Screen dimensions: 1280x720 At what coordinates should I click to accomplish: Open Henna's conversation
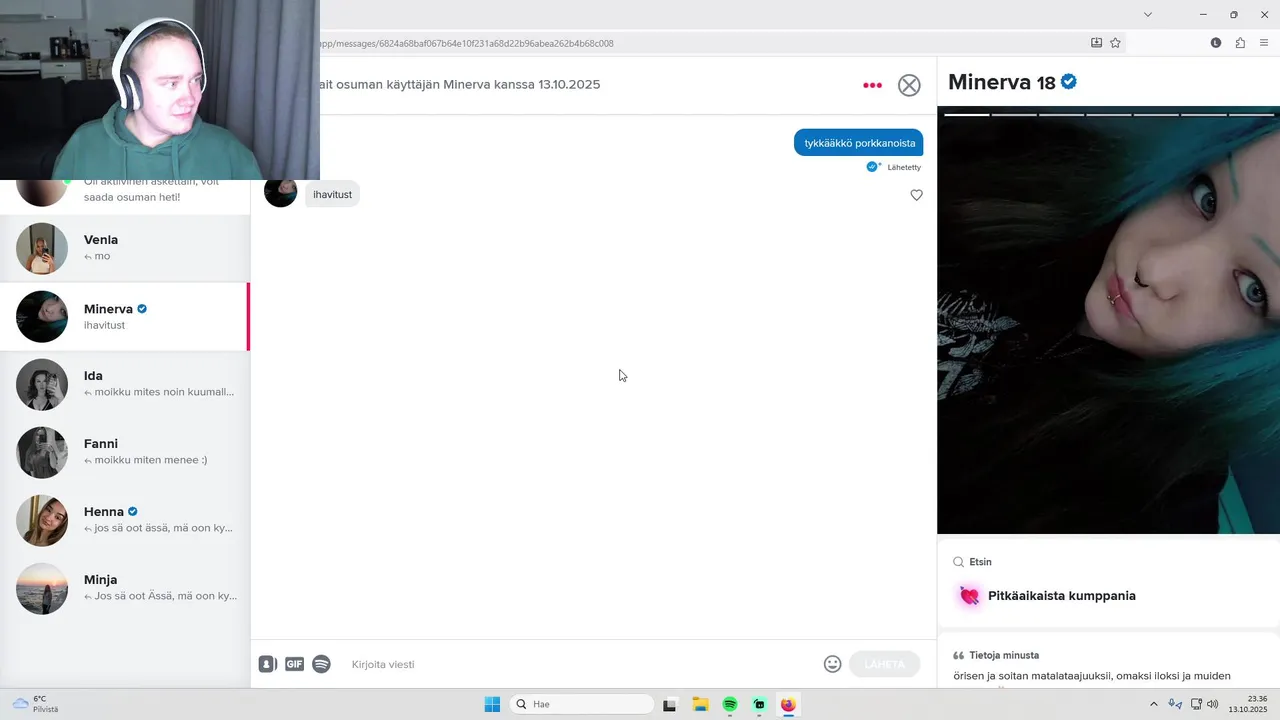(125, 520)
